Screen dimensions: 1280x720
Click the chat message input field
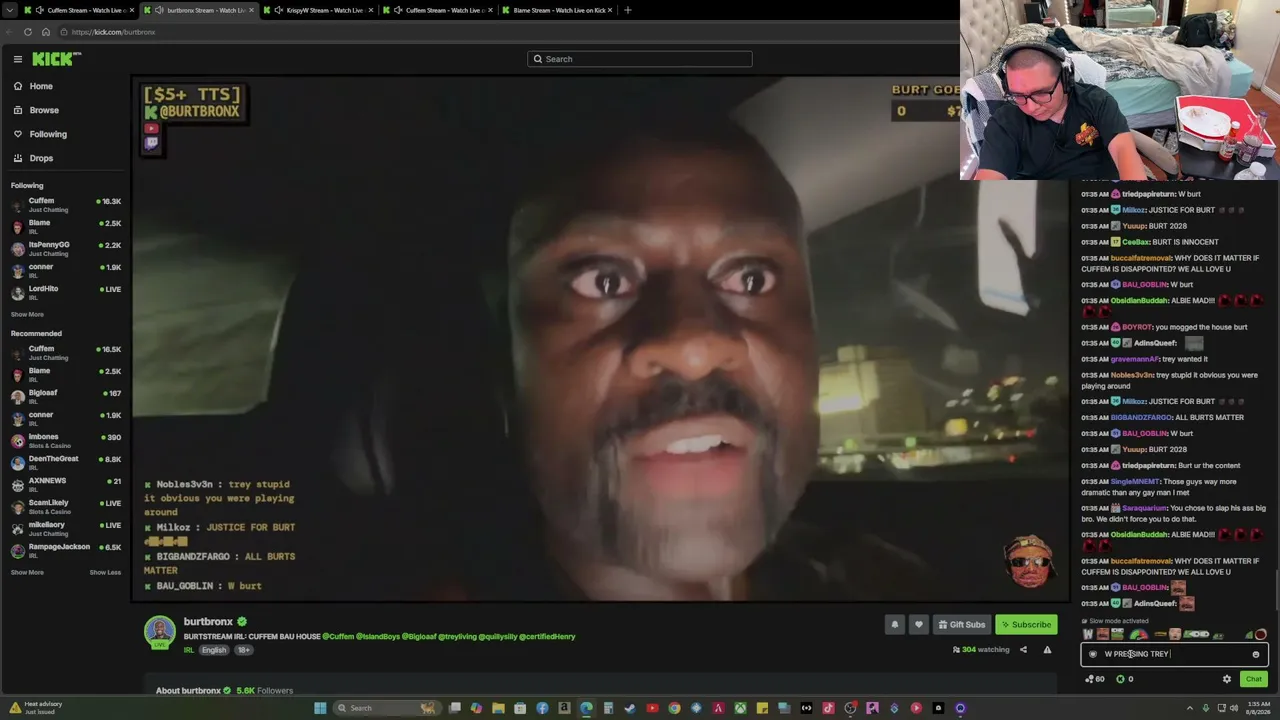[1174, 654]
